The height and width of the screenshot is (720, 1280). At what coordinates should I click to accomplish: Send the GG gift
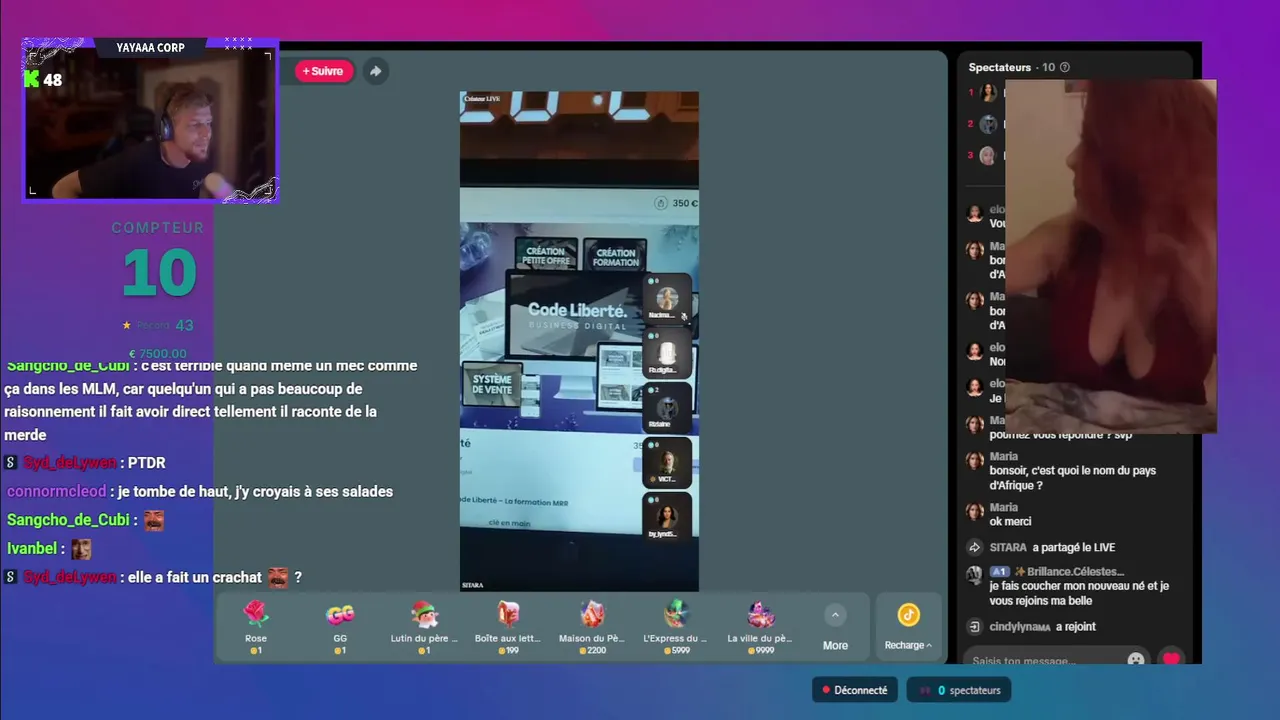(x=340, y=627)
